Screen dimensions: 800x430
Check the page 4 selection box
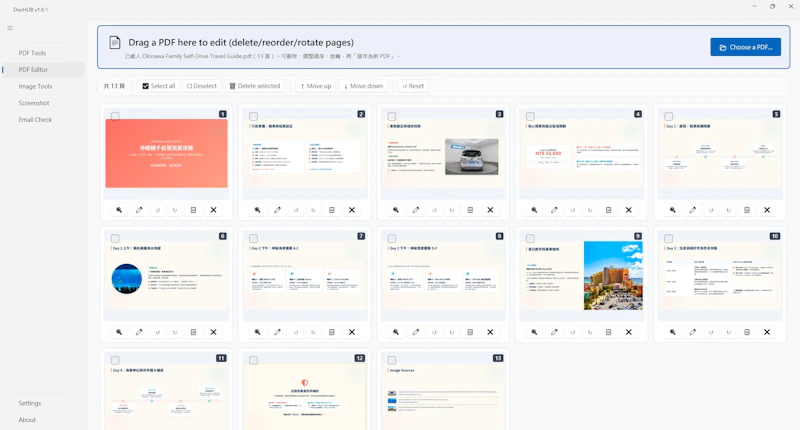[x=530, y=116]
